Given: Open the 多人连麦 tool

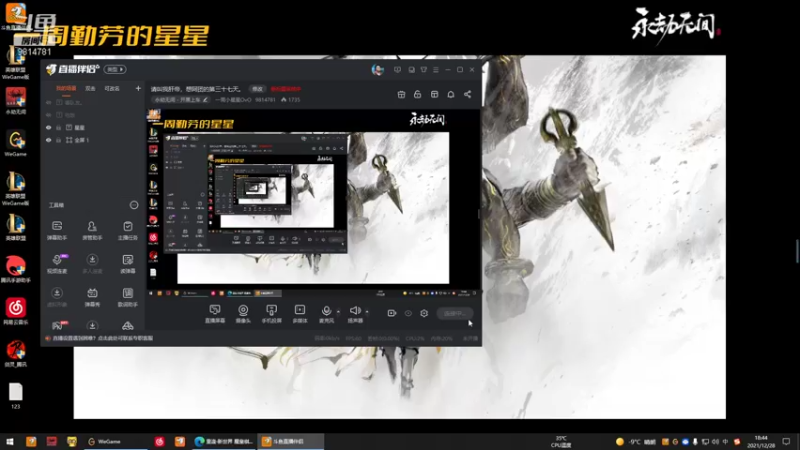Looking at the screenshot, I should [x=92, y=264].
